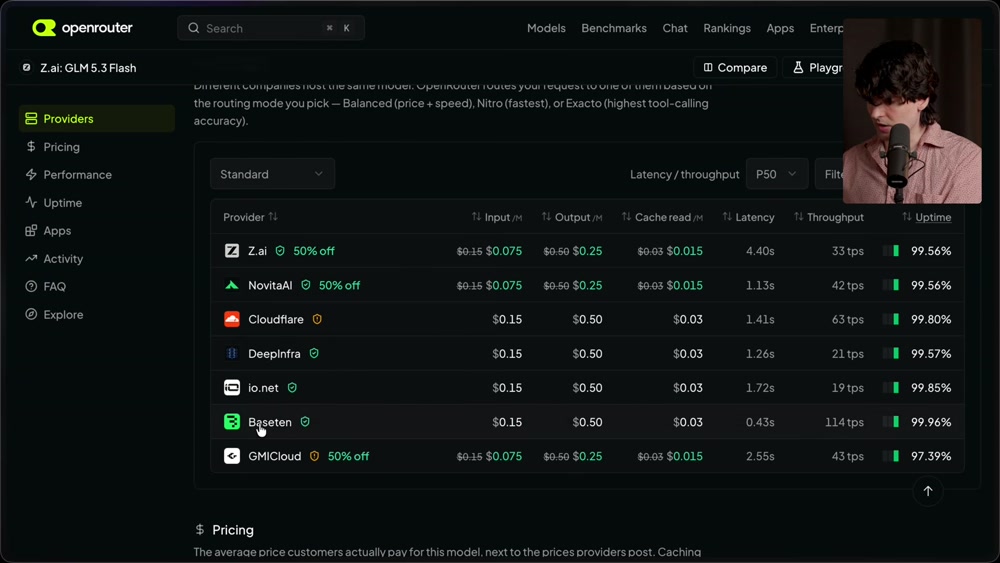Screen dimensions: 1000x563
Task: Open the Standard routing mode dropdown
Action: tap(272, 174)
